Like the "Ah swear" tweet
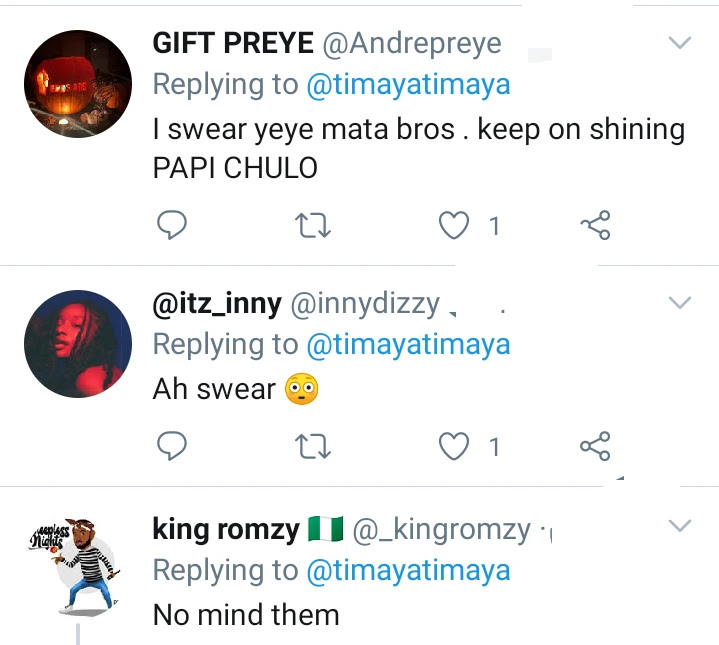This screenshot has height=645, width=719. (x=455, y=446)
